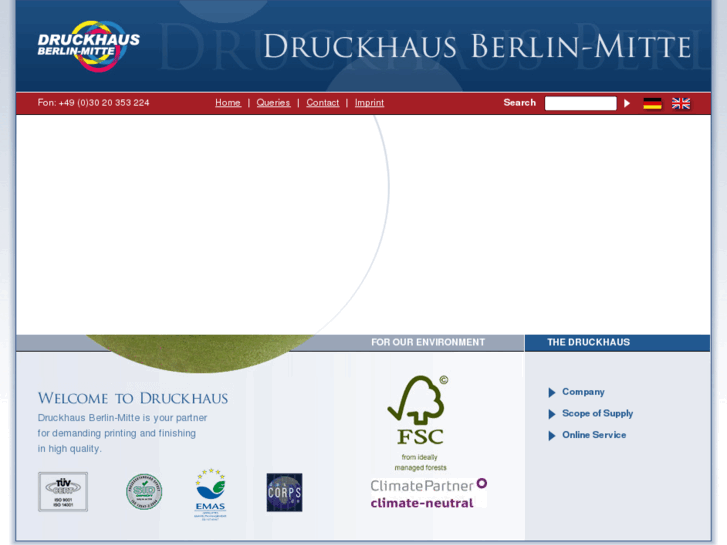Click the arrow next to Scope of Supply
Viewport: 727px width, 545px height.
click(x=551, y=414)
